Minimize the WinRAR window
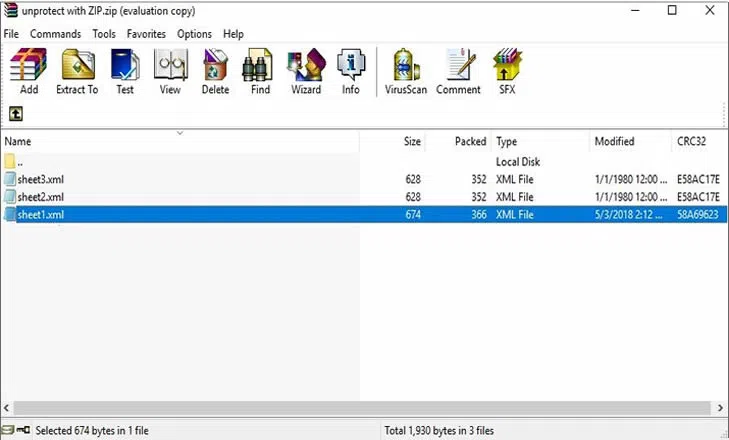Image resolution: width=729 pixels, height=440 pixels. coord(636,10)
